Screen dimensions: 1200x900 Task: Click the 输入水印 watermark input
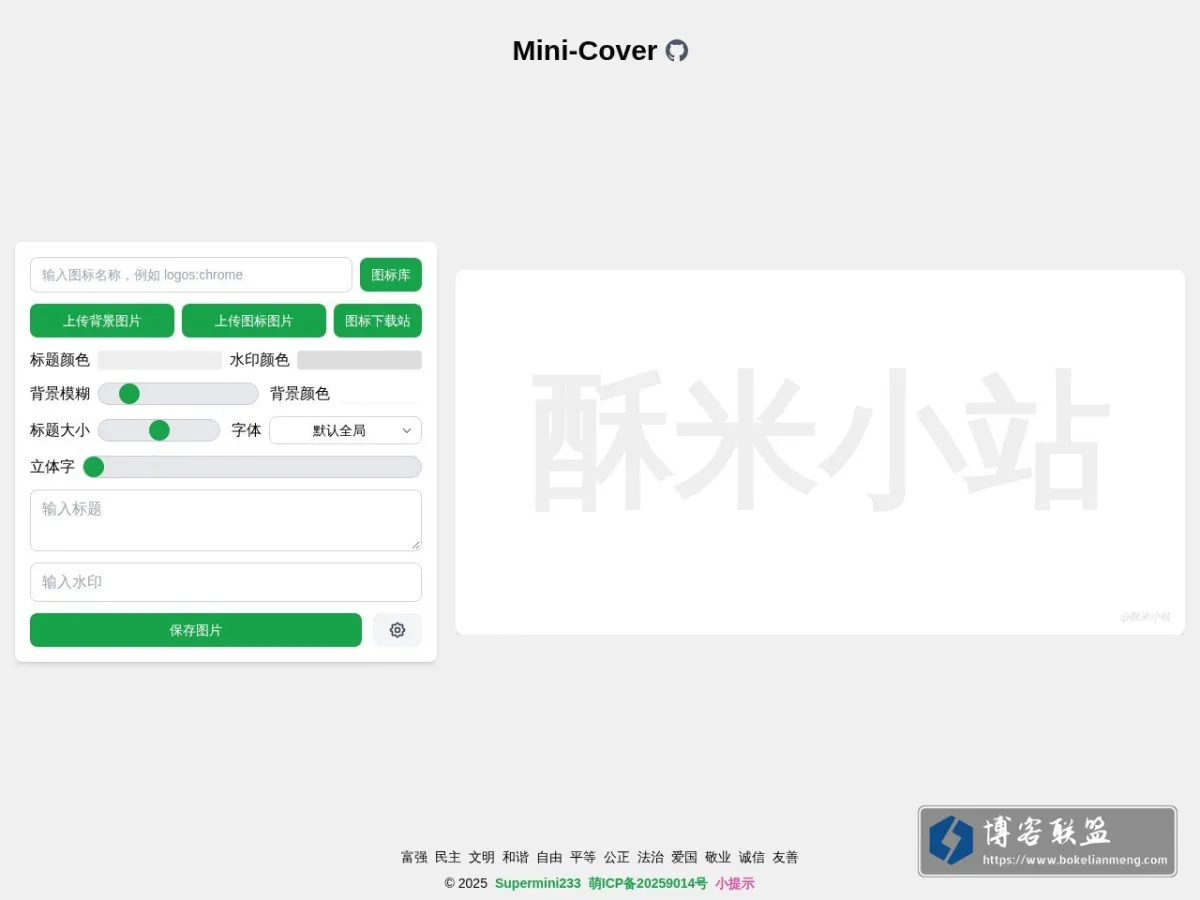tap(226, 582)
